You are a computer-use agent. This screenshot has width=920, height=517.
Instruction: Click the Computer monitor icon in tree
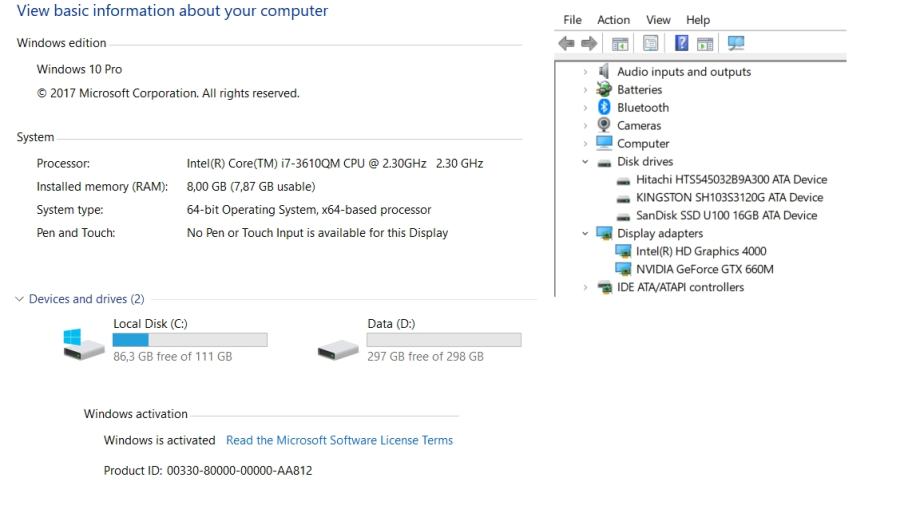point(604,143)
